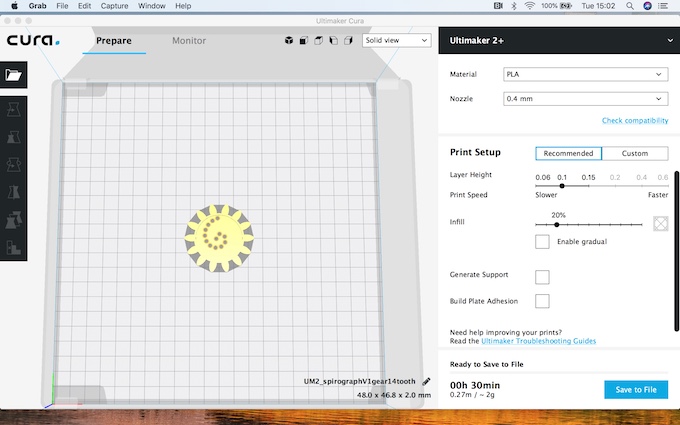Image resolution: width=680 pixels, height=425 pixels.
Task: Open the Solid view dropdown
Action: click(x=396, y=40)
